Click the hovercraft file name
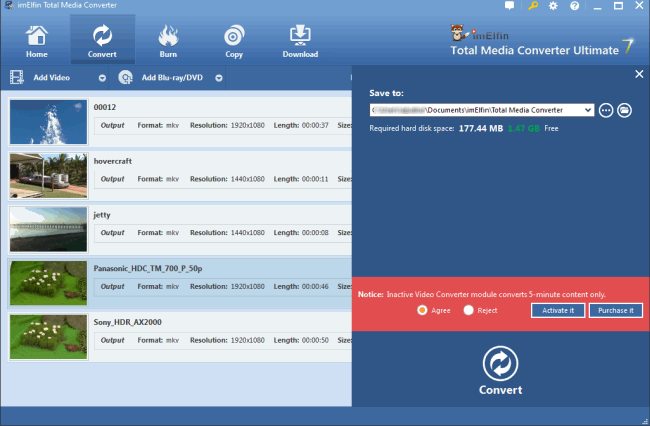 click(113, 161)
